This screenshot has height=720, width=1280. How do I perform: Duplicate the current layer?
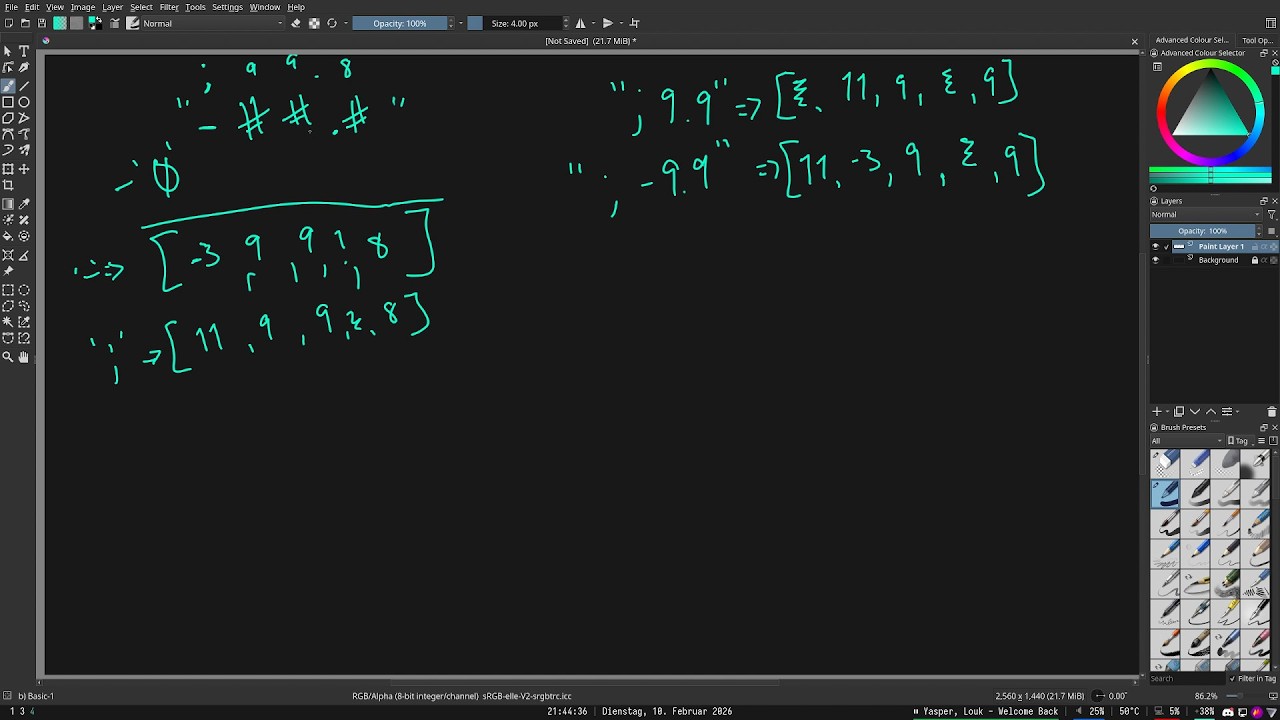point(1179,412)
